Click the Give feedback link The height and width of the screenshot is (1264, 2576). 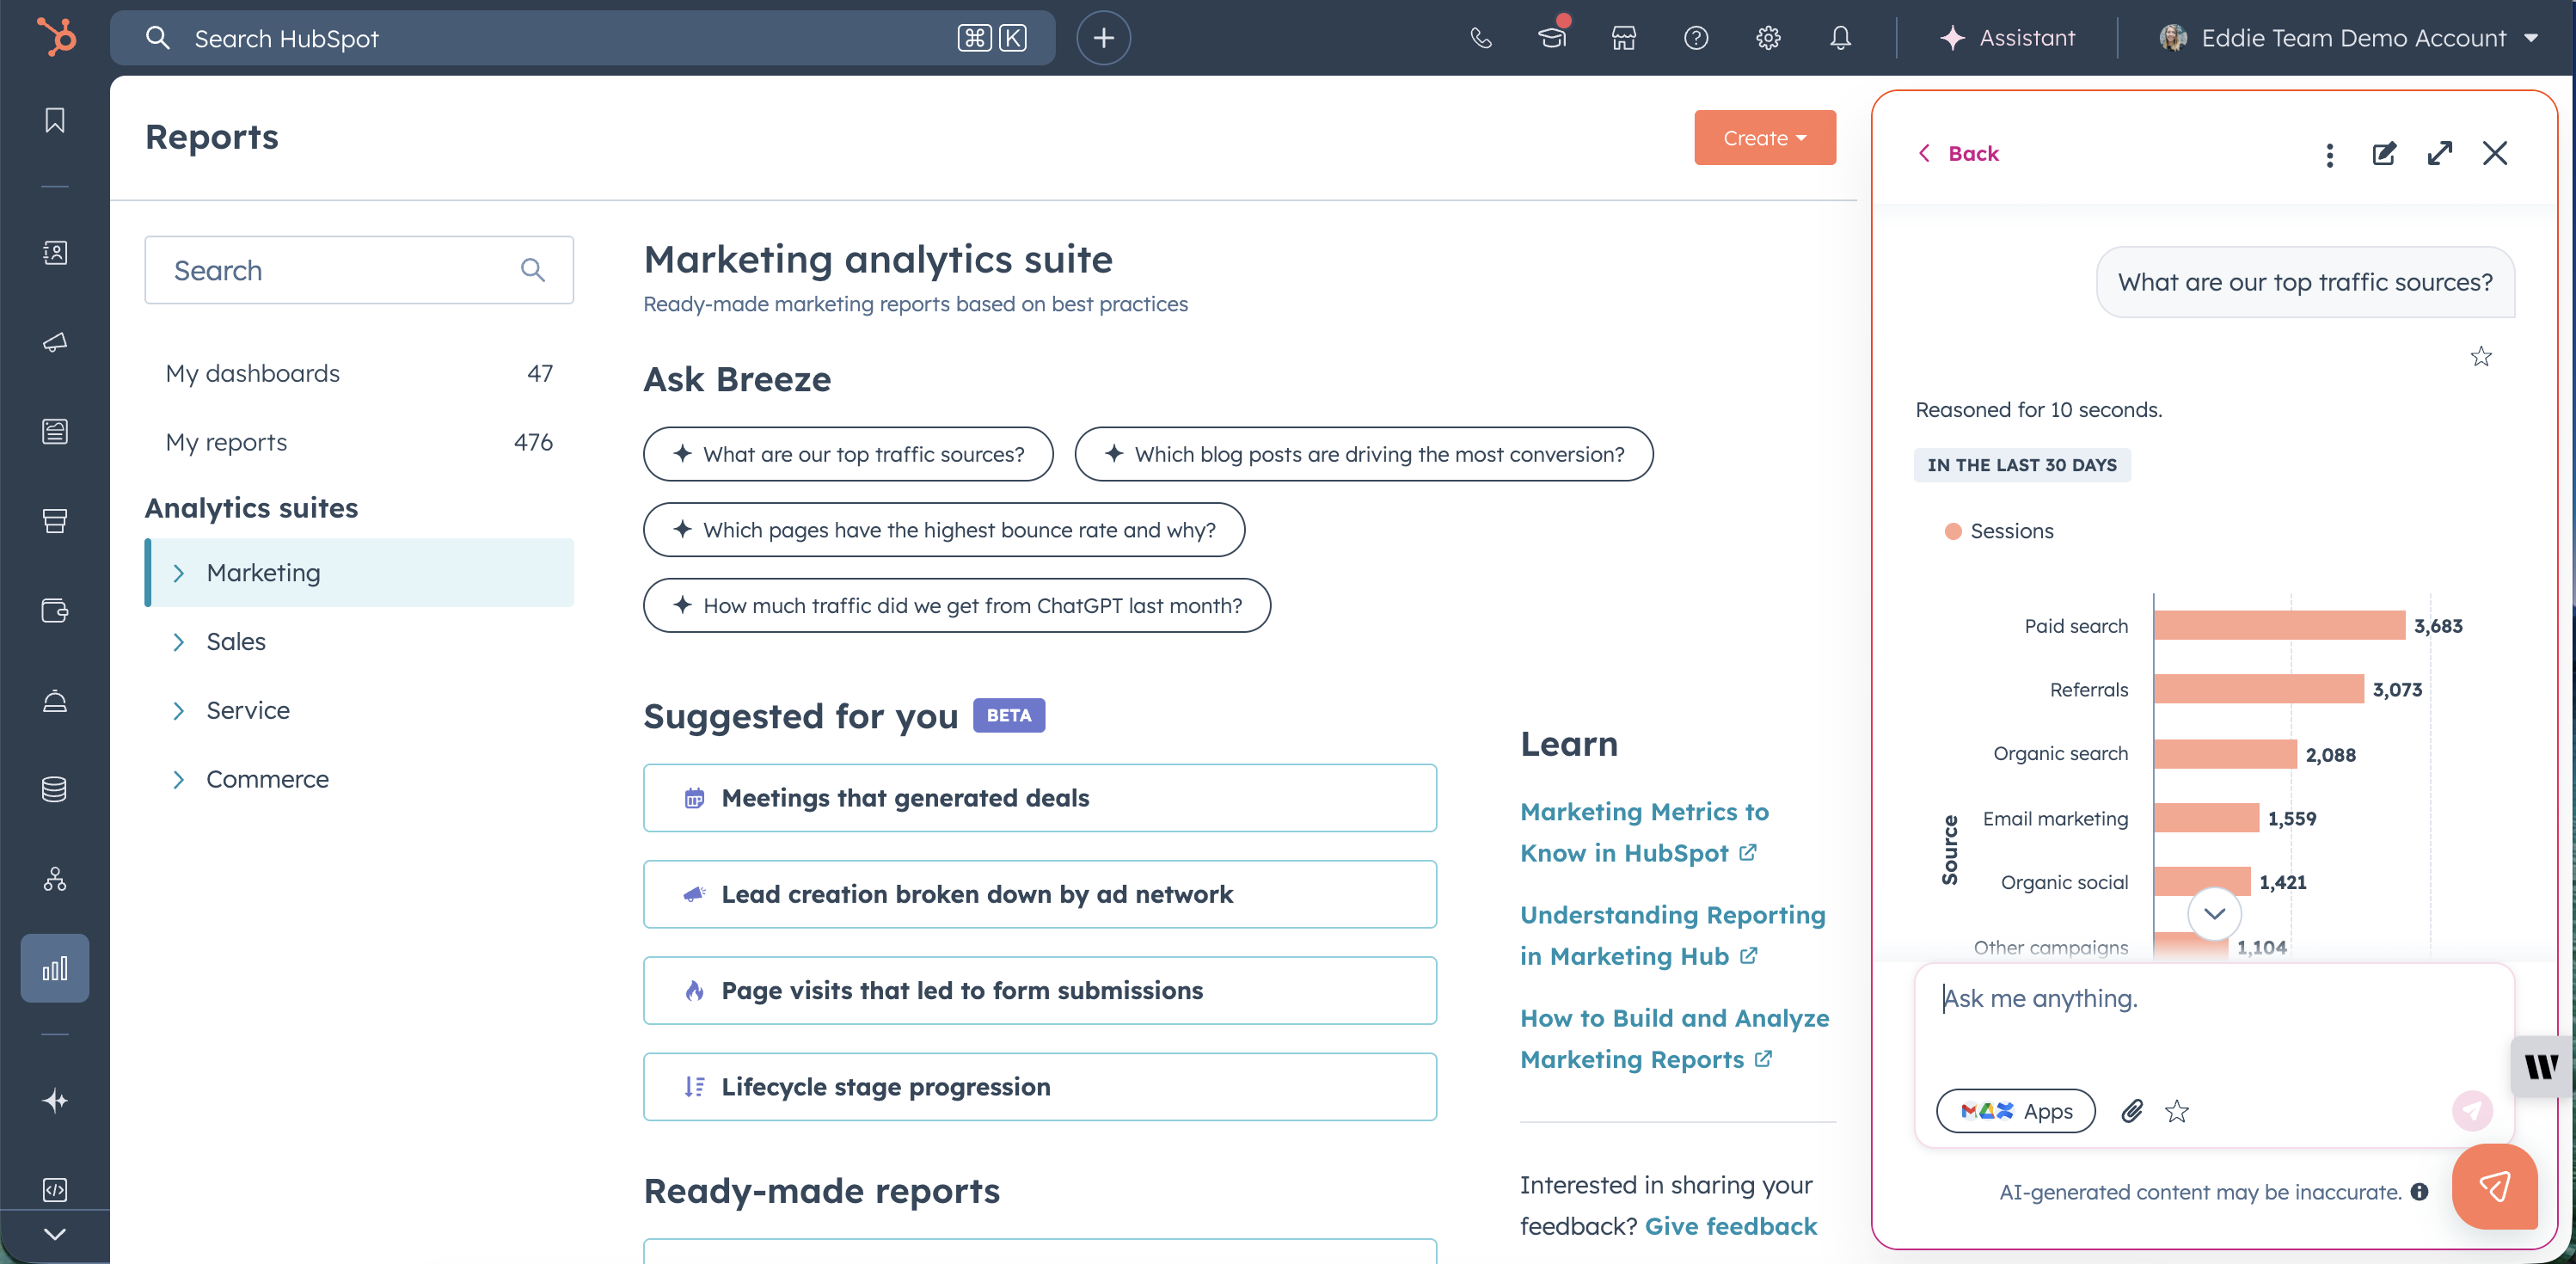tap(1730, 1226)
